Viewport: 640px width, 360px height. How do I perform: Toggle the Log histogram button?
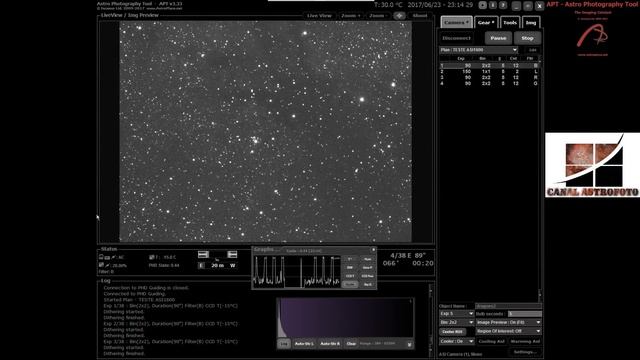coord(284,344)
